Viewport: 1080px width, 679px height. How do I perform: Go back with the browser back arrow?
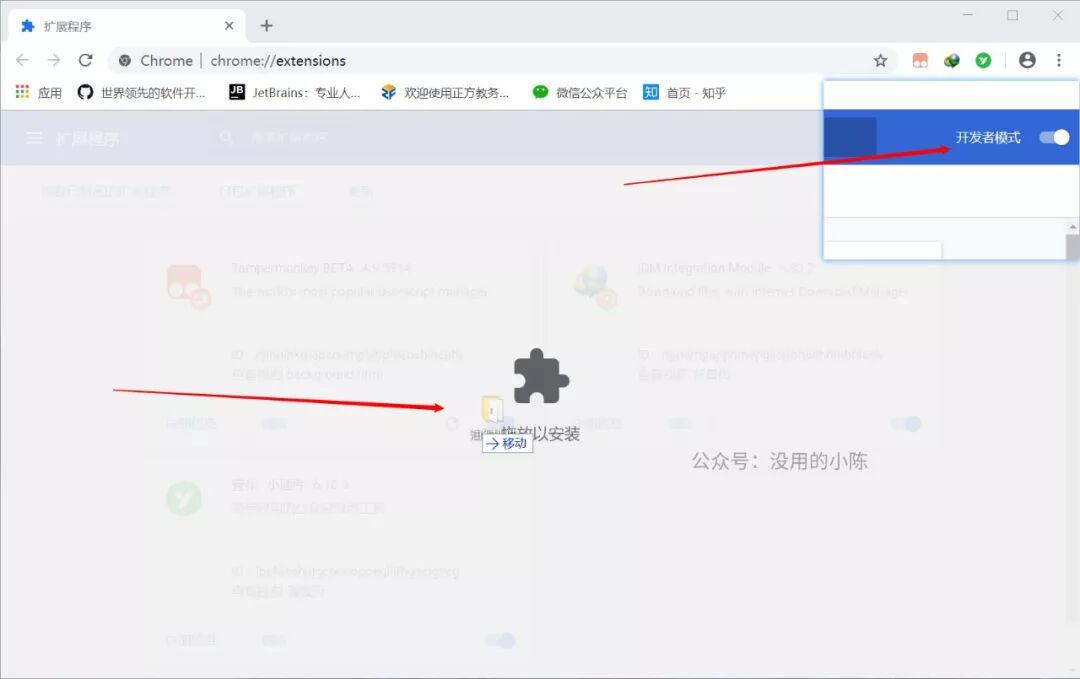coord(23,61)
